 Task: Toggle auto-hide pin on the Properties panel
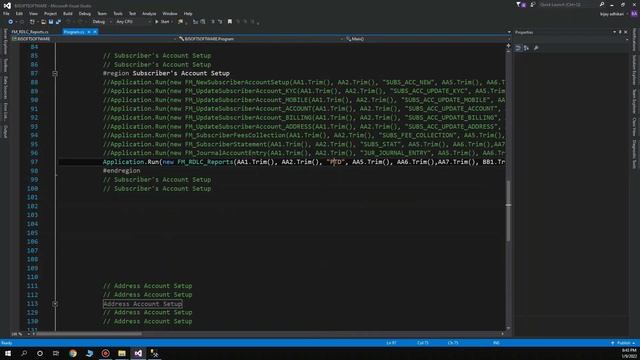click(620, 32)
